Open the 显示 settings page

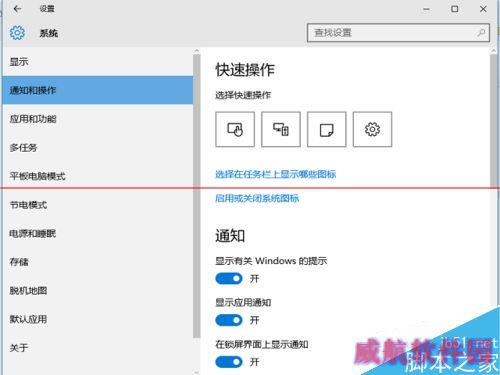pyautogui.click(x=97, y=62)
